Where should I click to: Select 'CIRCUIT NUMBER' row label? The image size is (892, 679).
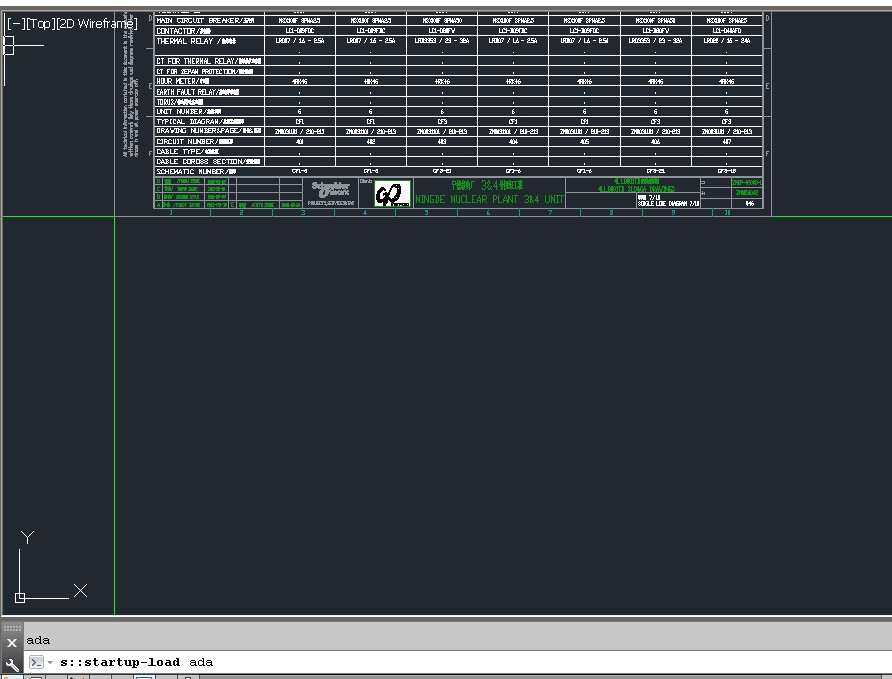coord(195,141)
